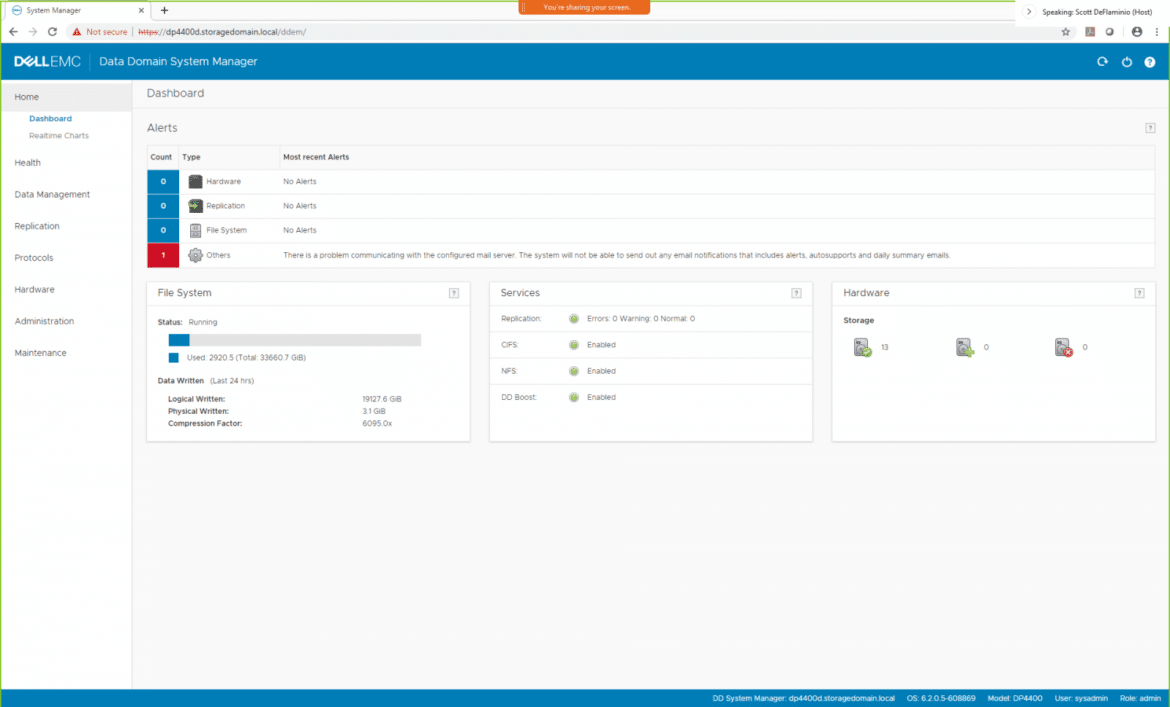This screenshot has height=707, width=1170.
Task: Click the Hardware panel help icon
Action: (1139, 293)
